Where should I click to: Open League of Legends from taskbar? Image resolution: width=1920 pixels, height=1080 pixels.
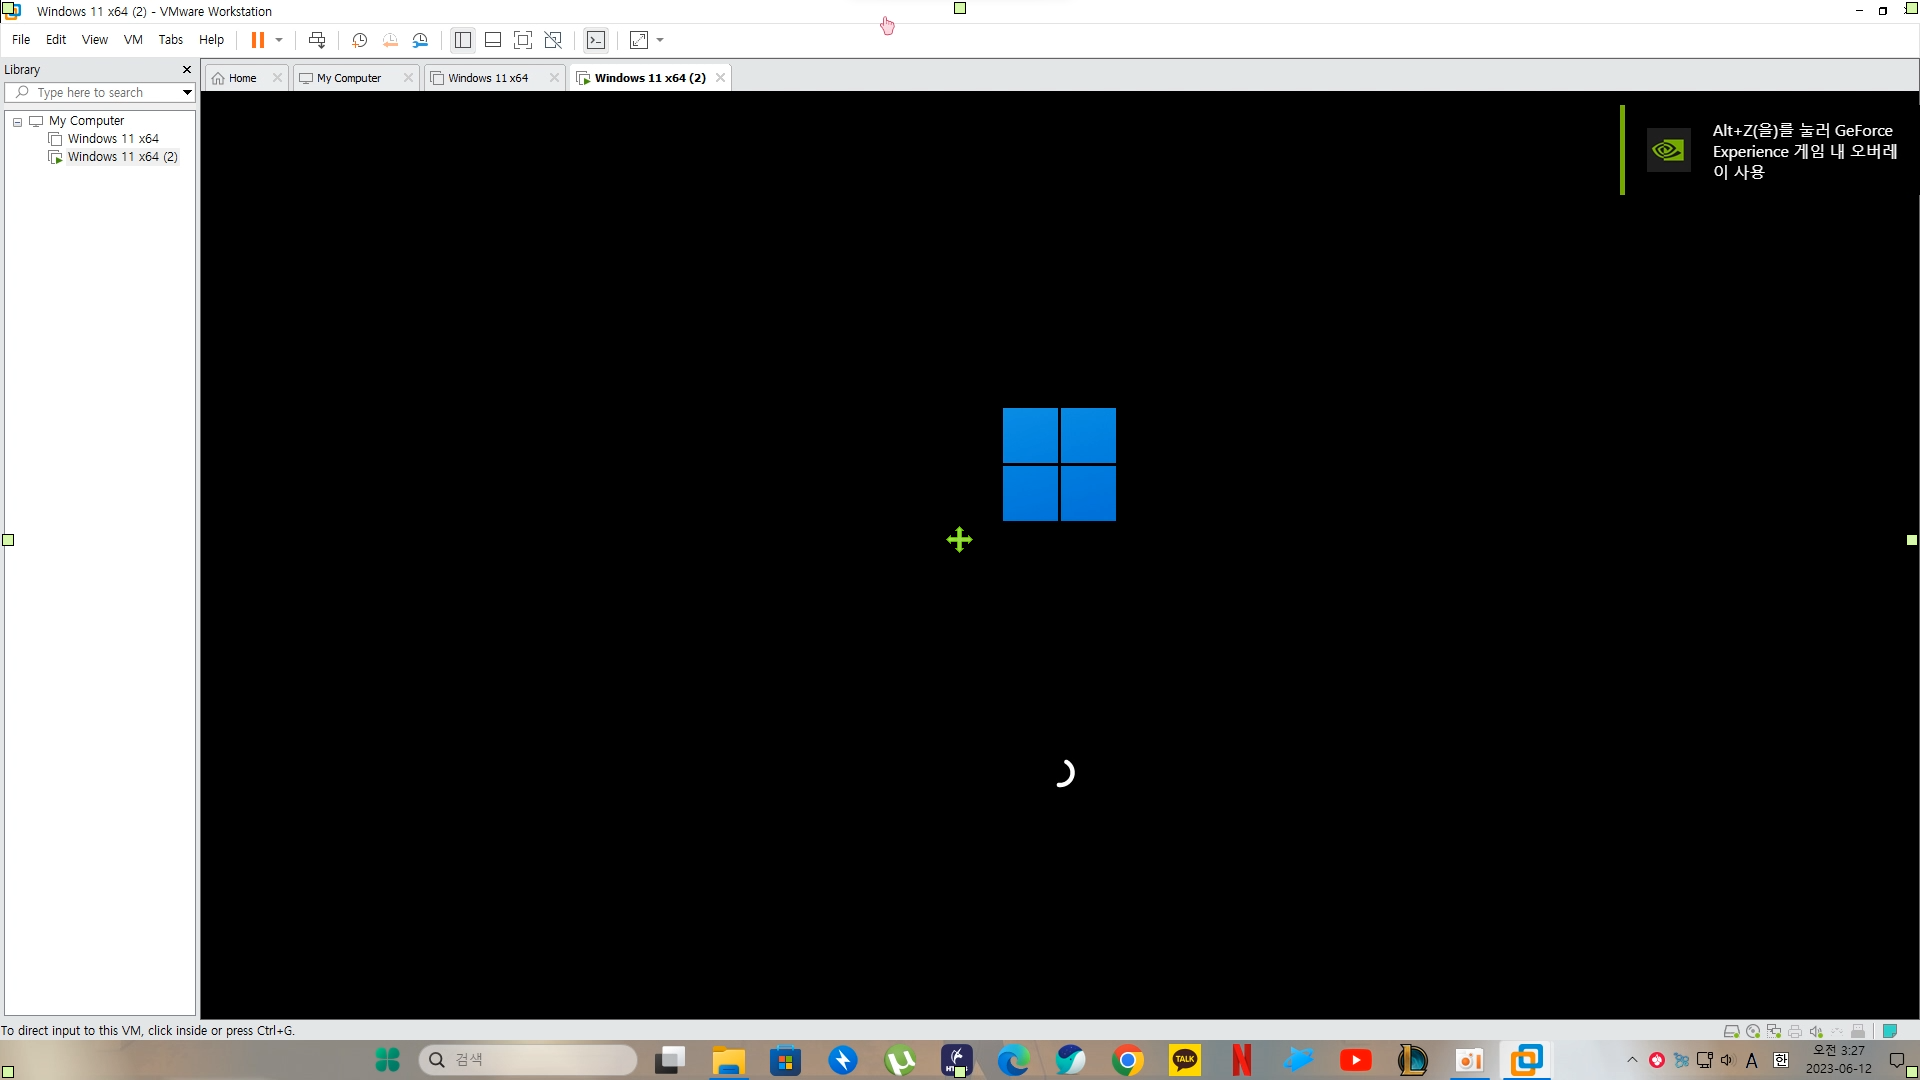tap(1413, 1060)
